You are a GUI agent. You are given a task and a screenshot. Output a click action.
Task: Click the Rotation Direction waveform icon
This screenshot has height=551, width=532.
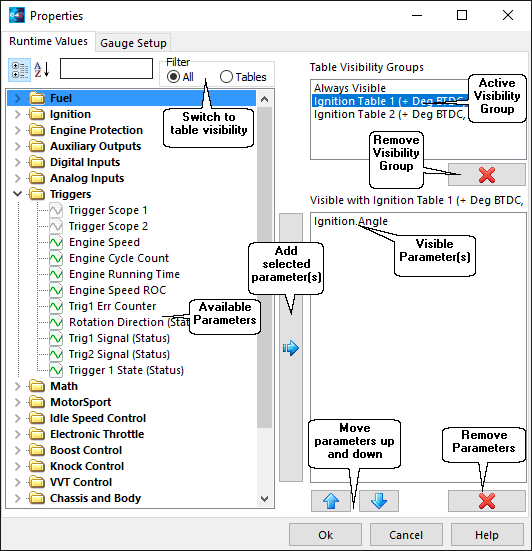pyautogui.click(x=56, y=322)
